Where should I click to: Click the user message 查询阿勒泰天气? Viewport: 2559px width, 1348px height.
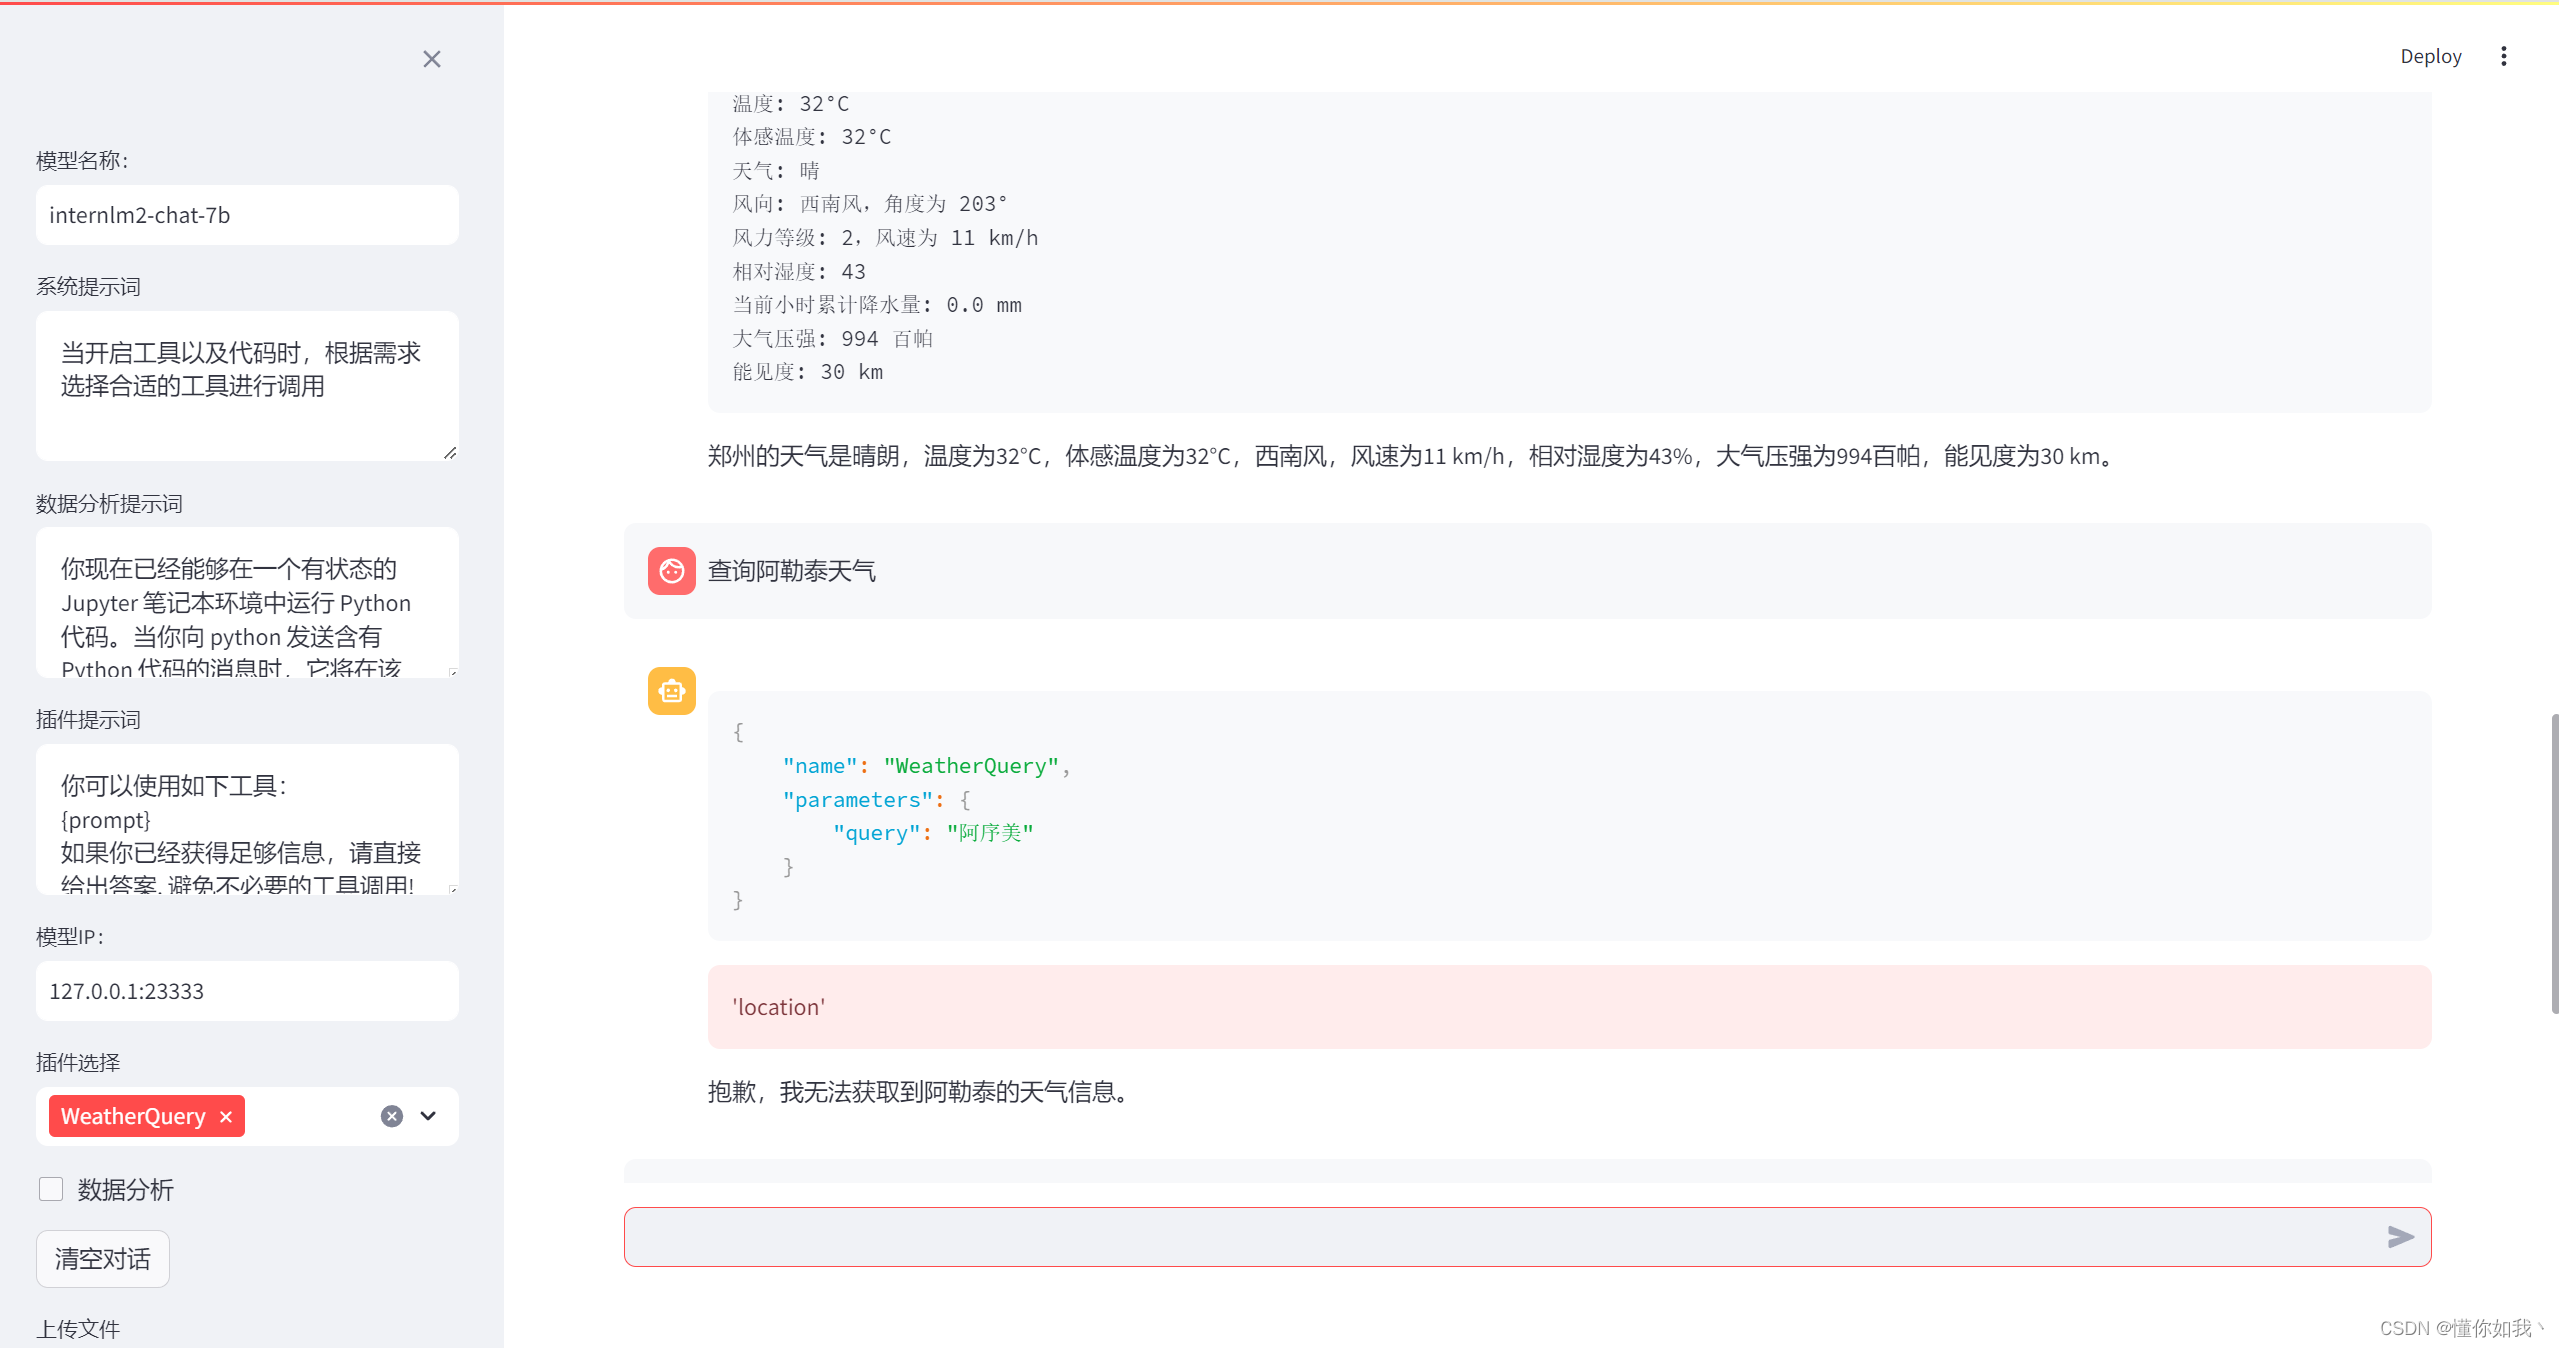click(x=791, y=571)
